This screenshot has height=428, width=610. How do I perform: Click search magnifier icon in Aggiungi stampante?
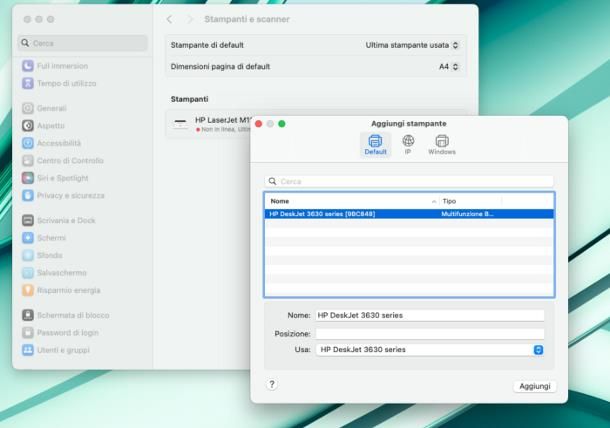point(272,181)
